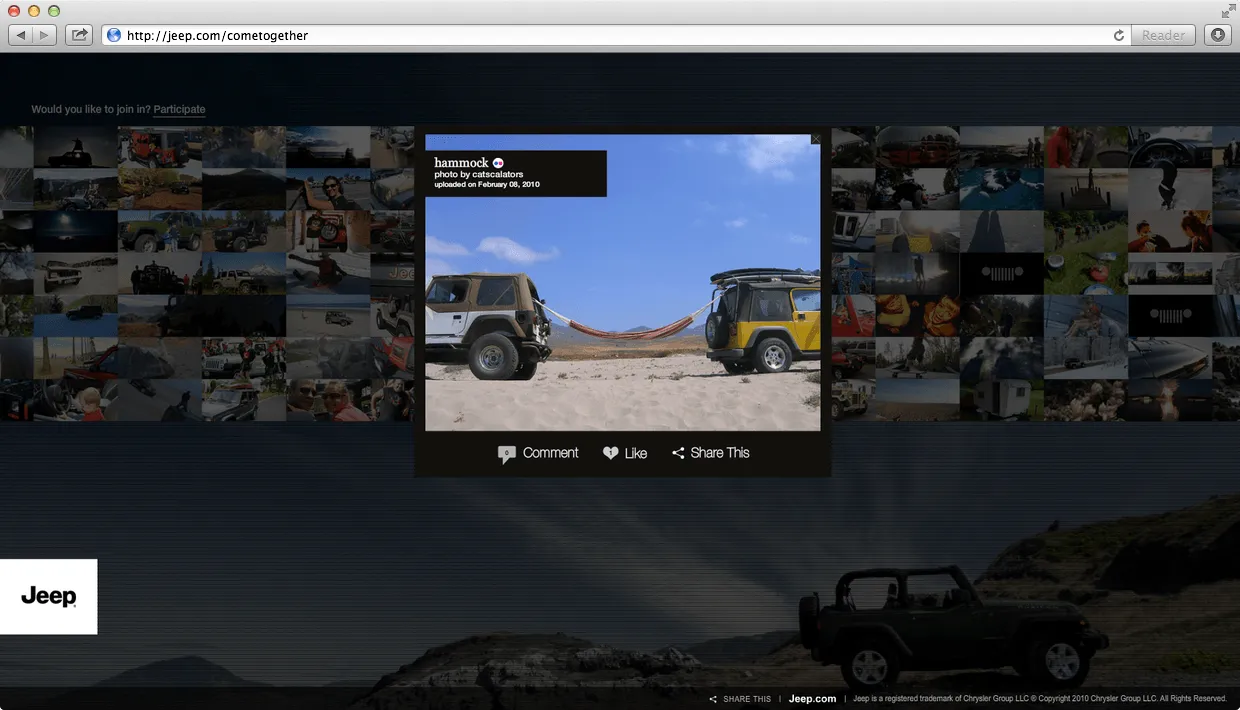Enter full screen with the corner arrows icon

pyautogui.click(x=1228, y=11)
